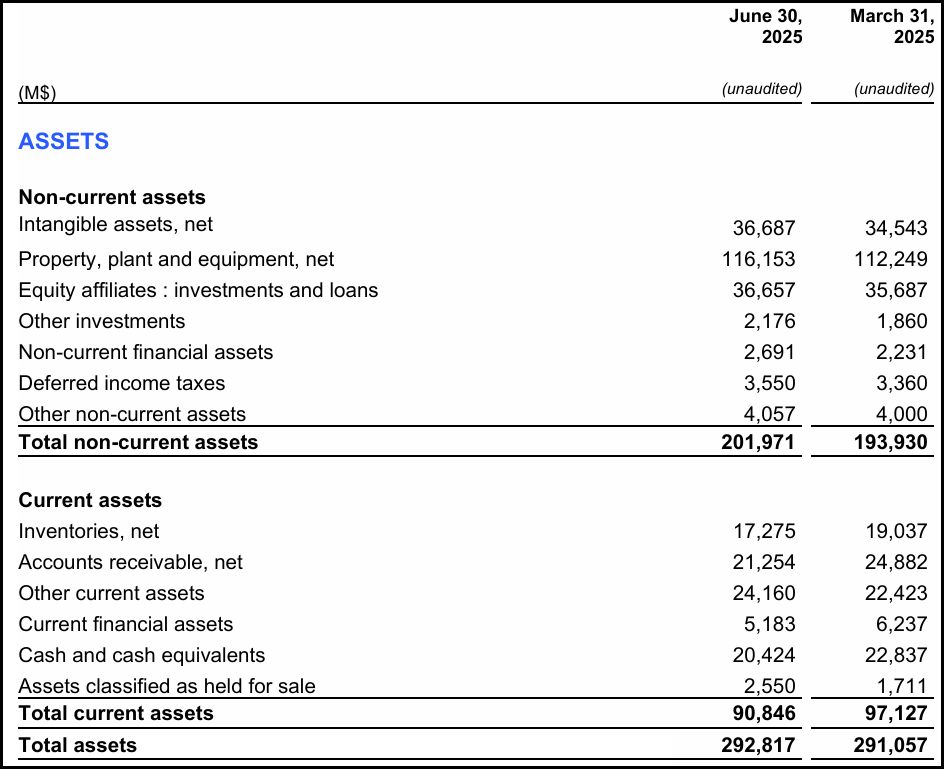Click the unaudited label under June column
This screenshot has height=769, width=944.
click(762, 89)
